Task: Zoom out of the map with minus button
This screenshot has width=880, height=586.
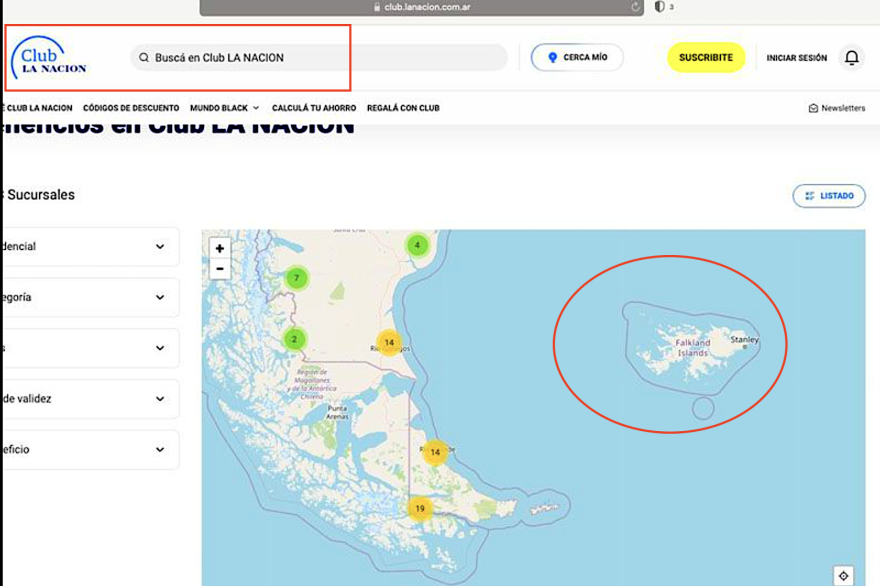Action: 220,269
